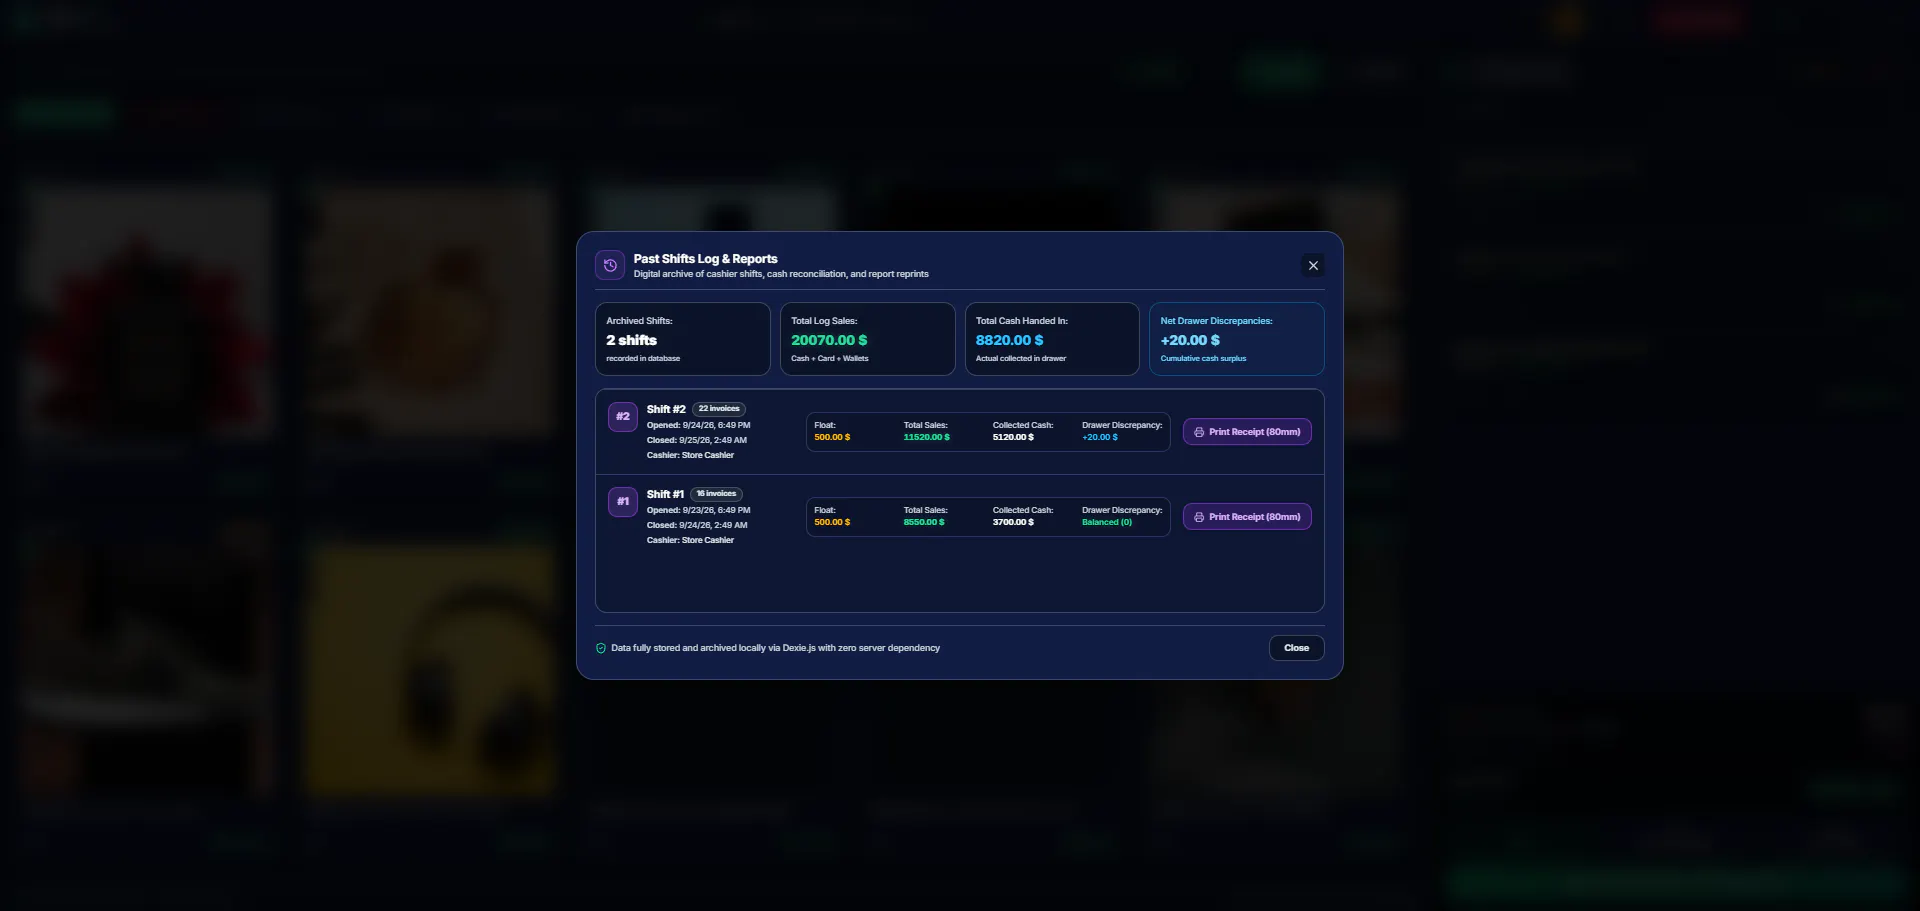
Task: Click the 'Cash + Card + Wallets' caption
Action: coord(830,359)
